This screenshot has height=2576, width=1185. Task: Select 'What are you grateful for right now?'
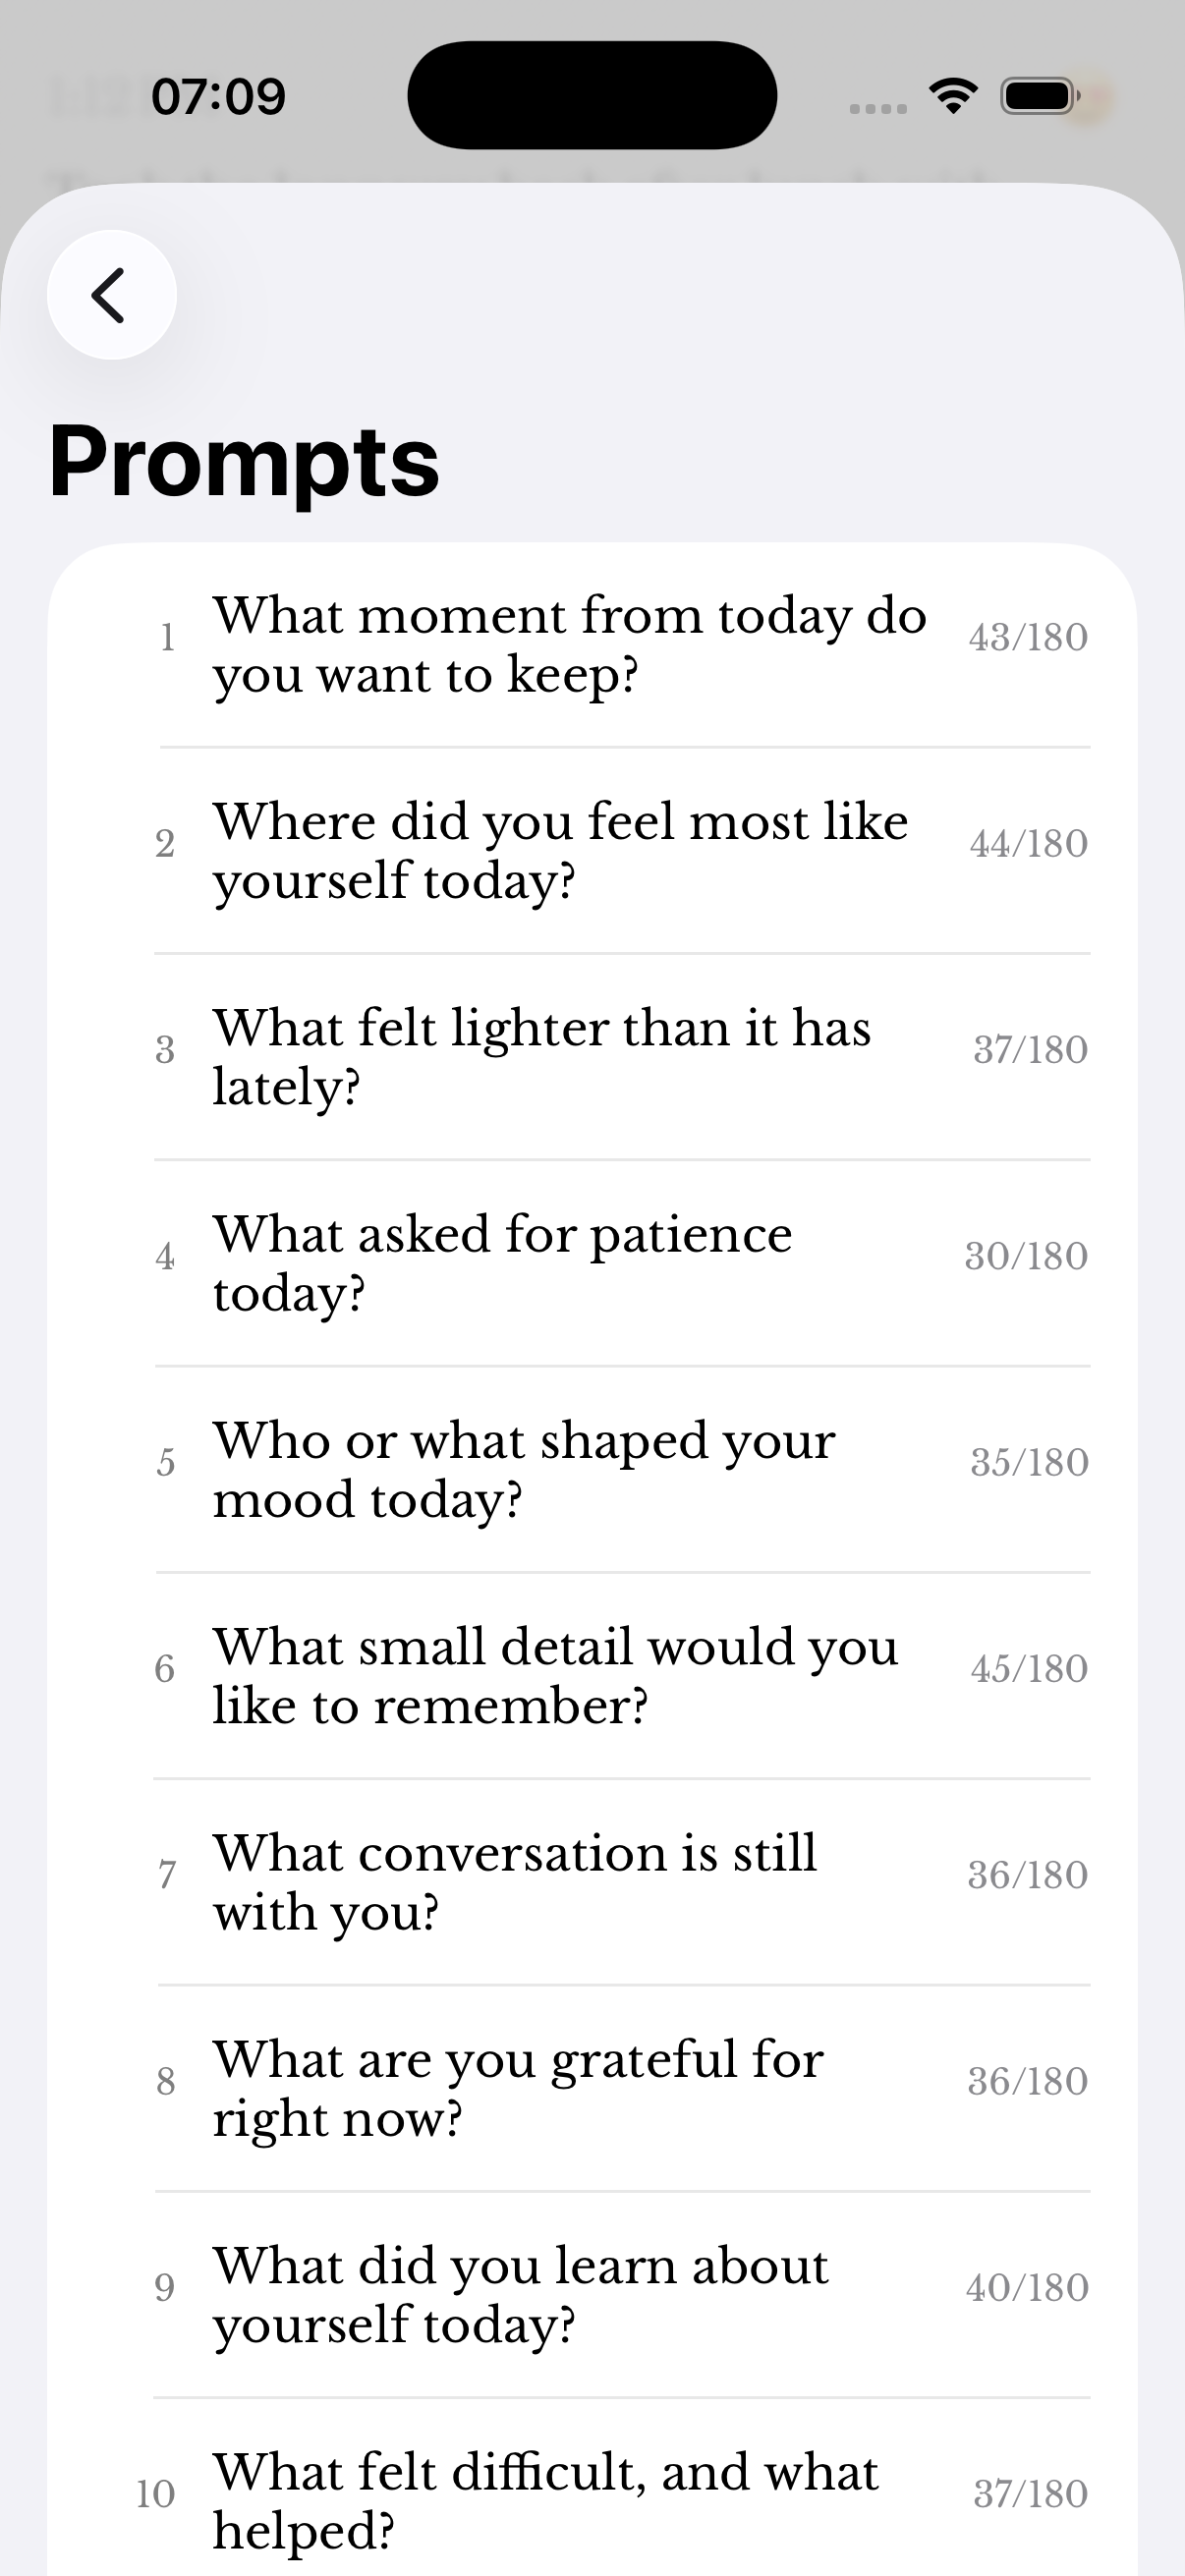(592, 2088)
